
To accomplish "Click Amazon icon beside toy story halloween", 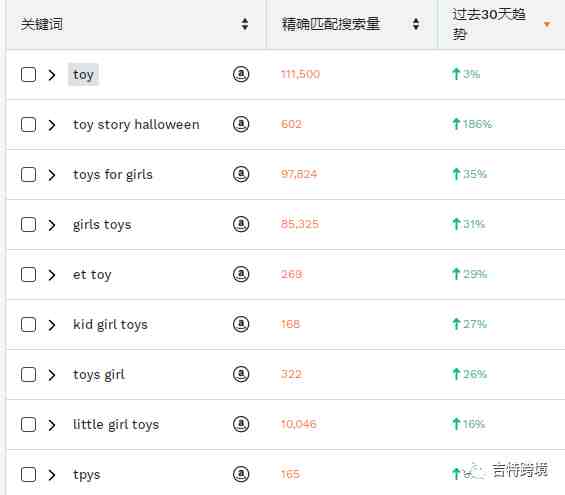I will click(241, 124).
